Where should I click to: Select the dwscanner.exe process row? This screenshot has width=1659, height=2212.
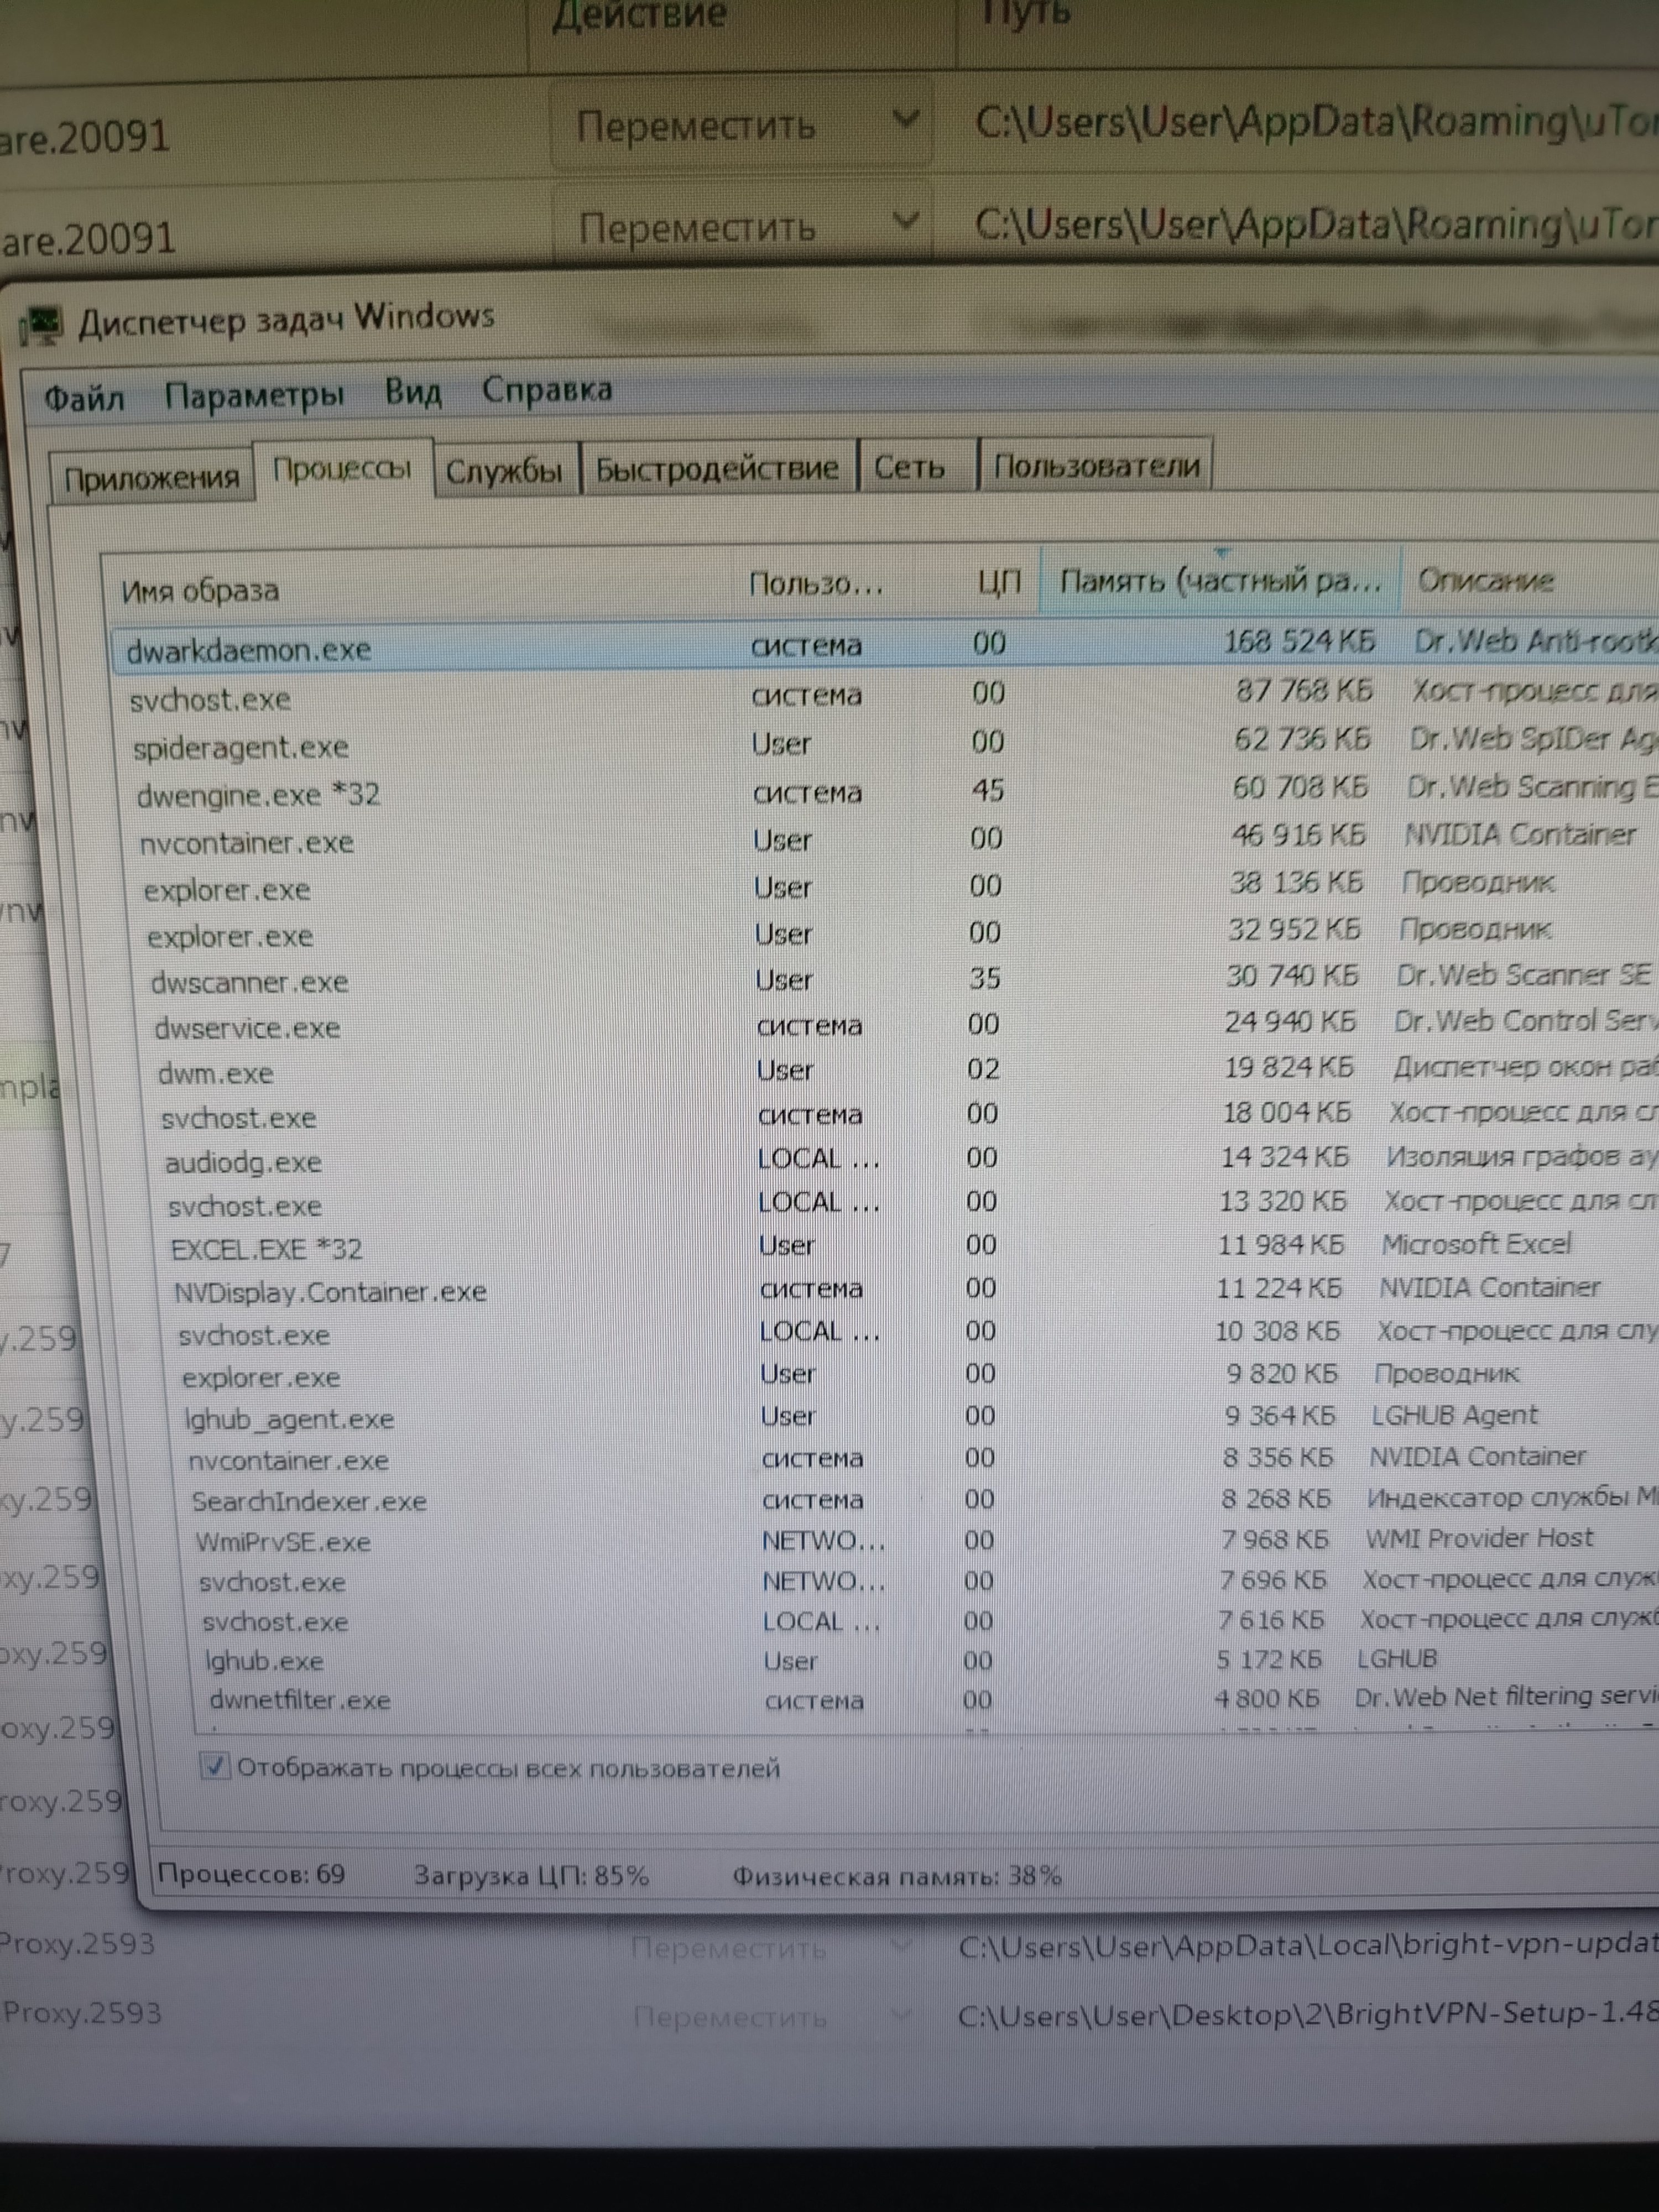click(x=249, y=982)
